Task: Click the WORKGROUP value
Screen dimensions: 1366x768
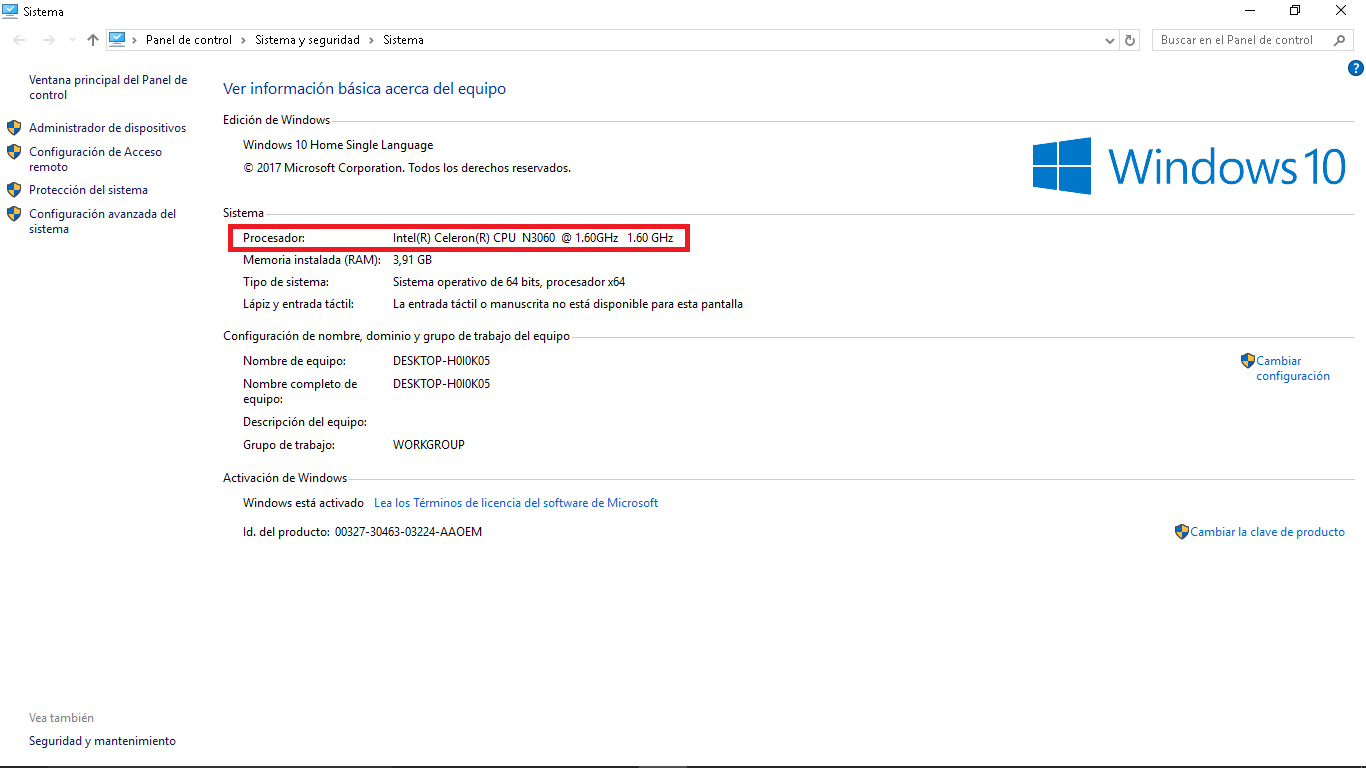Action: pyautogui.click(x=429, y=445)
